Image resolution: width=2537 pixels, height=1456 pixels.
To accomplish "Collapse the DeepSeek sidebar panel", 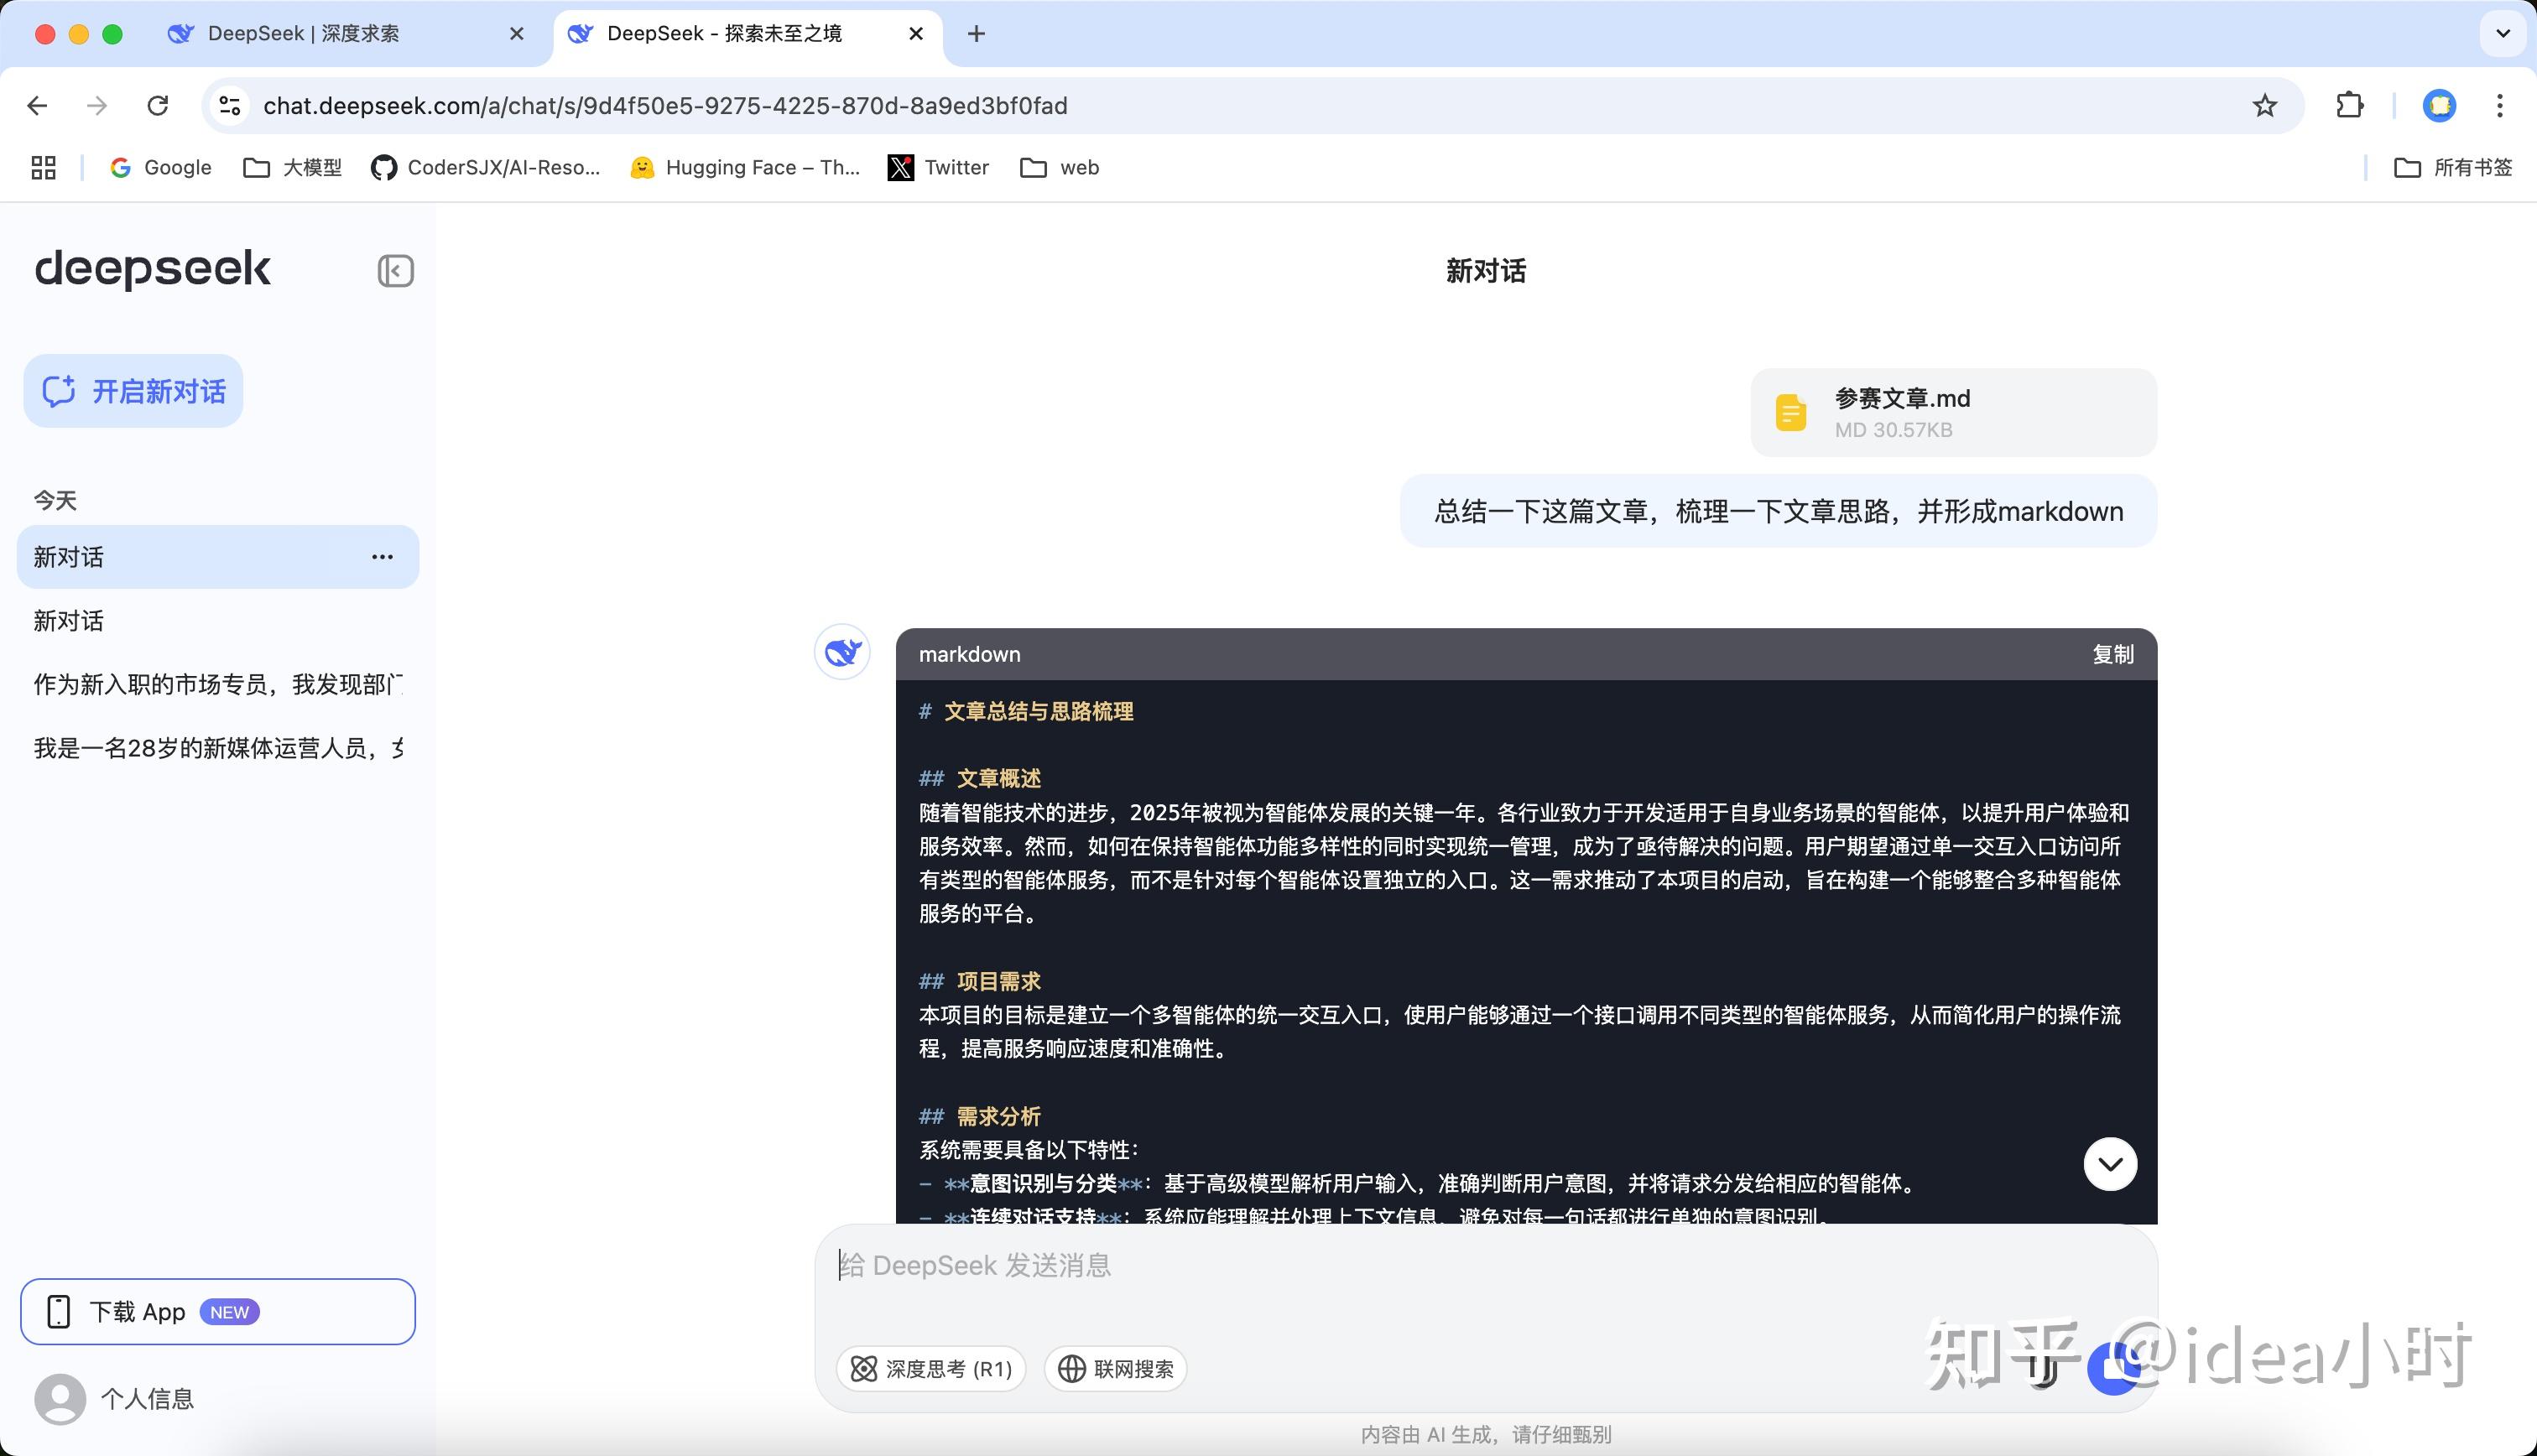I will pyautogui.click(x=395, y=271).
